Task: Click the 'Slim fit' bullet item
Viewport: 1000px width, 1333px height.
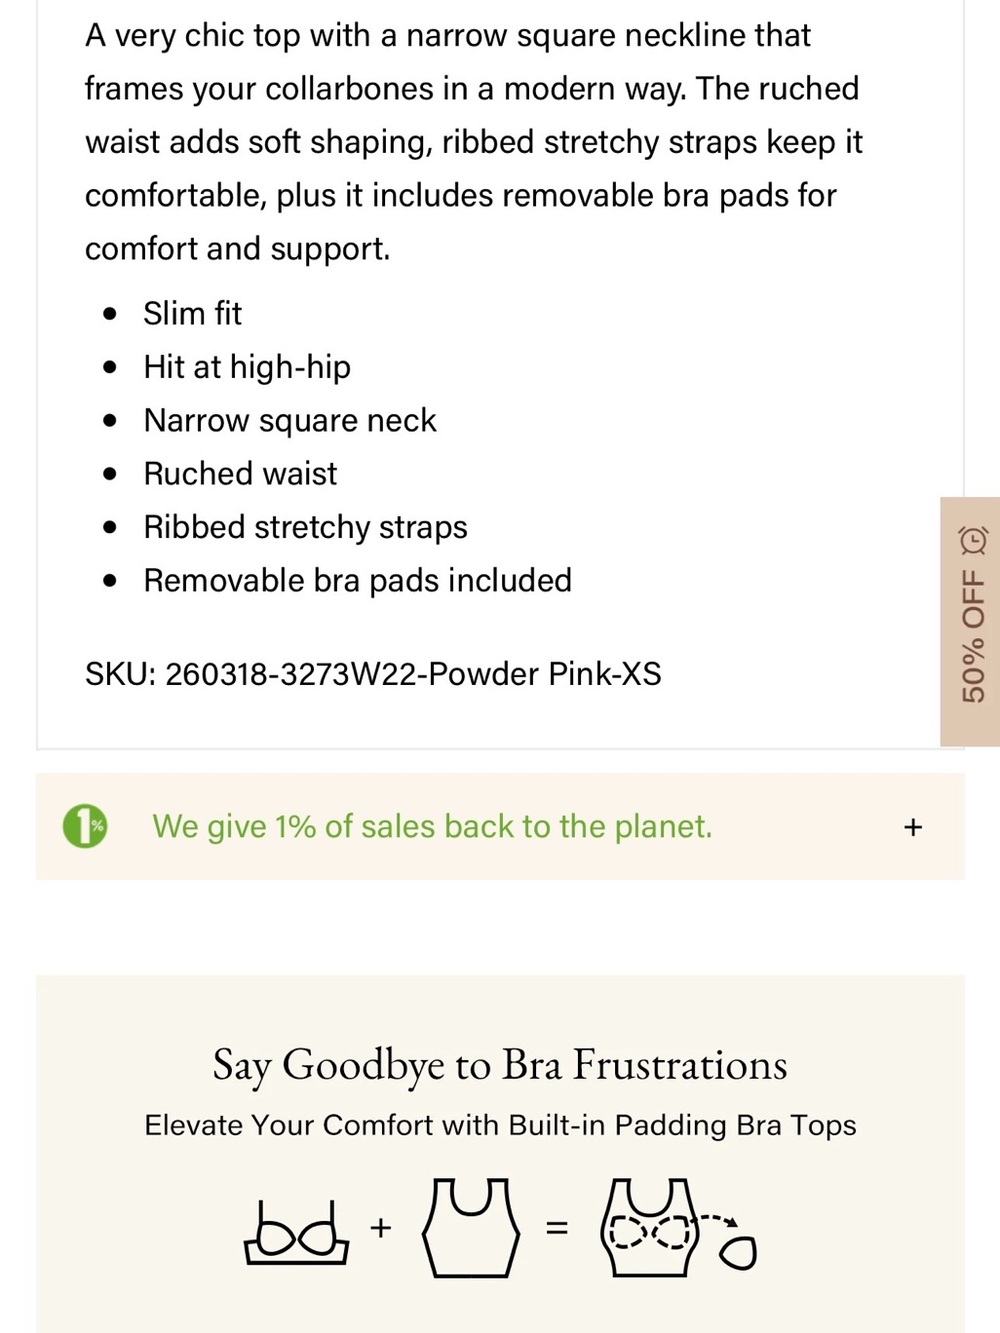Action: 192,313
